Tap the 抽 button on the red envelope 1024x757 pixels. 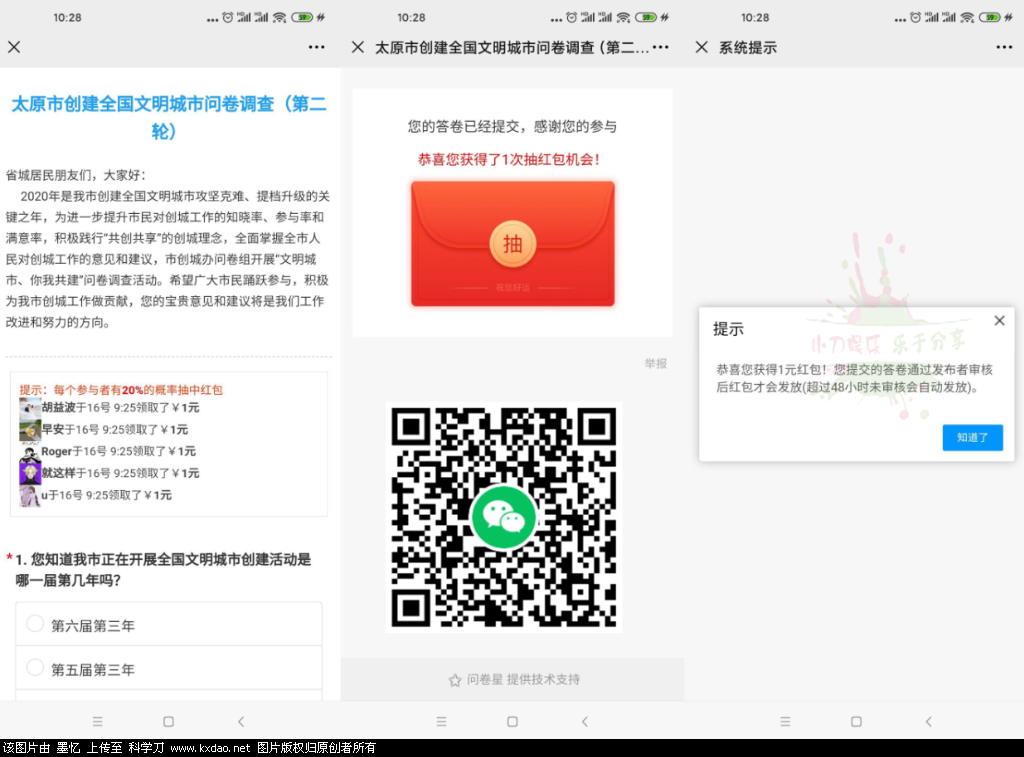pos(513,244)
